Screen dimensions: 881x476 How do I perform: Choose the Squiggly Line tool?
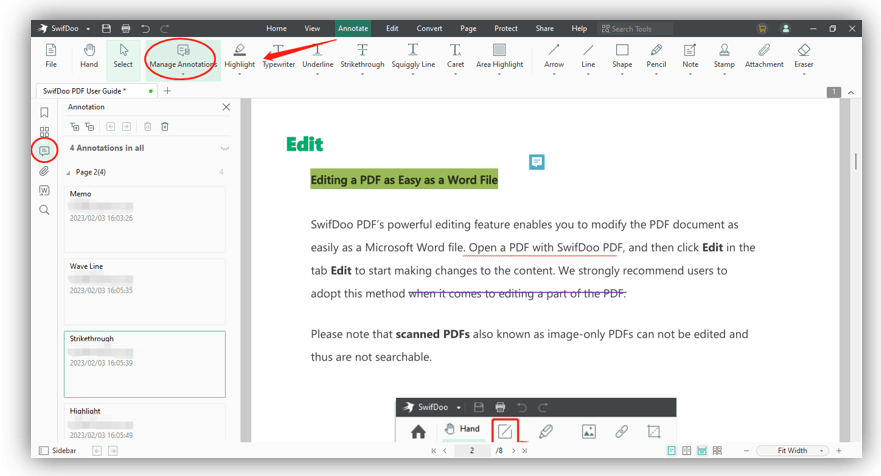pyautogui.click(x=413, y=56)
